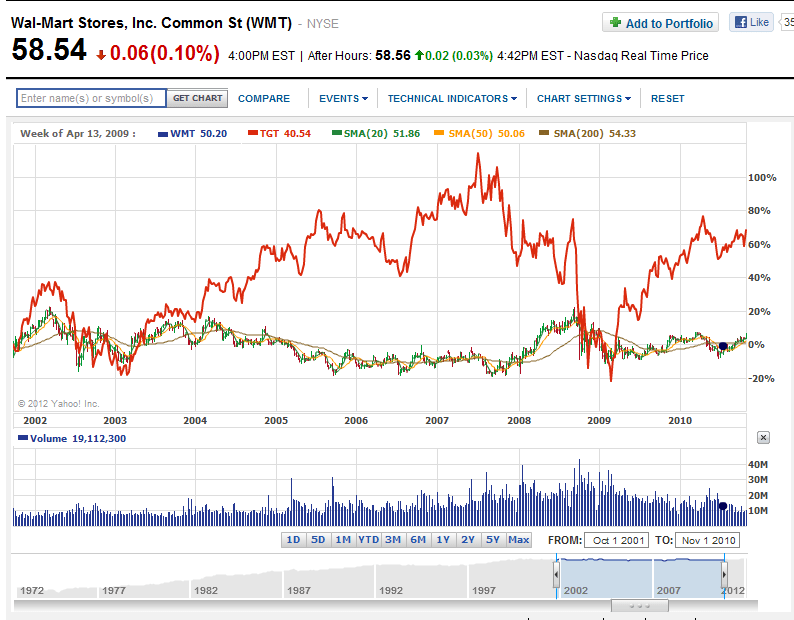
Task: Click the Compare link
Action: pyautogui.click(x=264, y=99)
